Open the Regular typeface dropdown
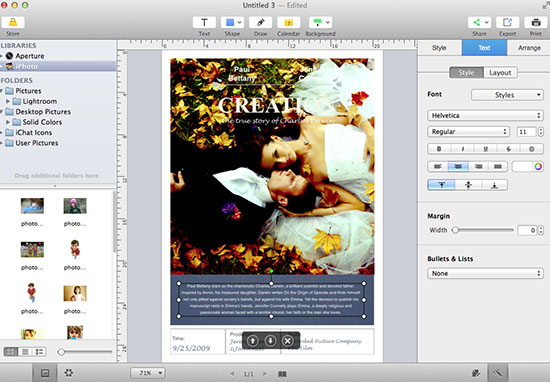This screenshot has width=550, height=382. tap(468, 132)
